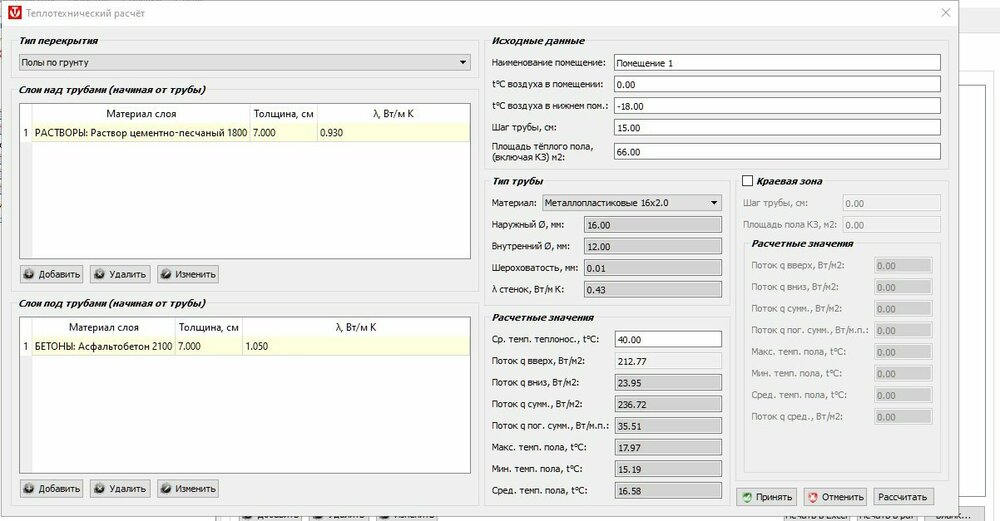Screen dimensions: 1000x521
Task: Click the red Отменить icon
Action: (x=814, y=497)
